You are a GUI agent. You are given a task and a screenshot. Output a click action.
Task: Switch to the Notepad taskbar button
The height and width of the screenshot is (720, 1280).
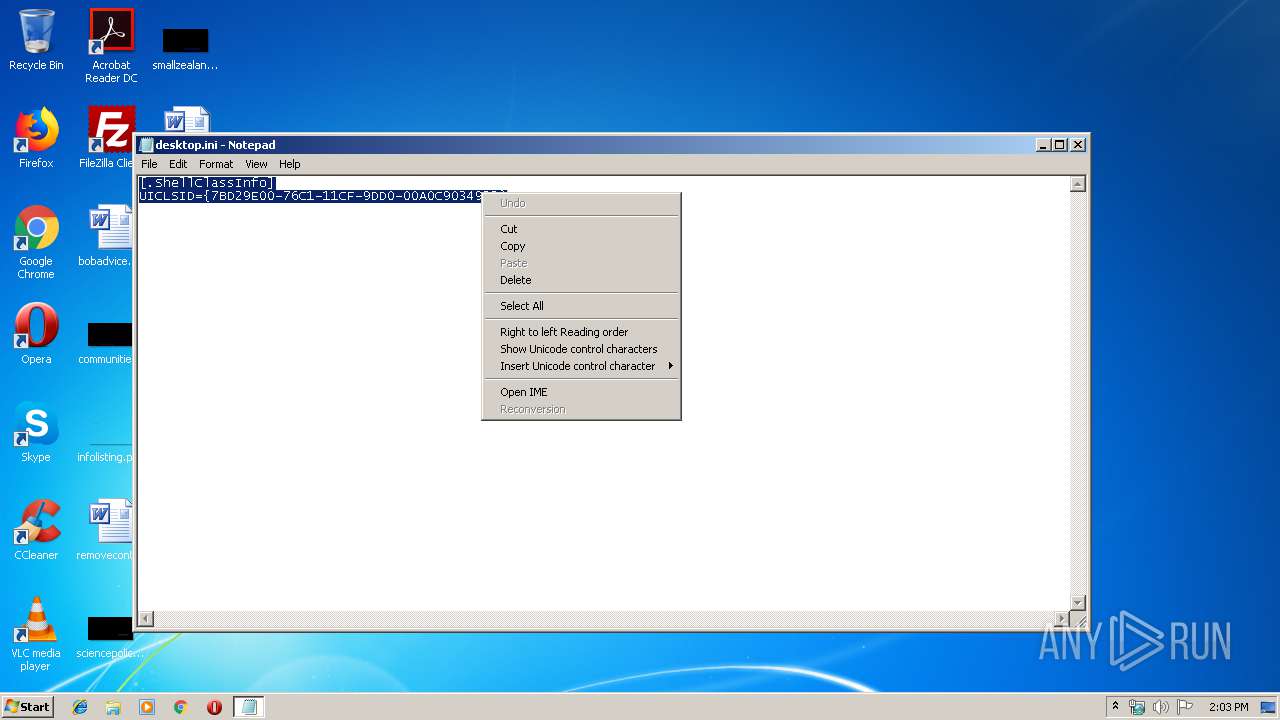point(249,707)
